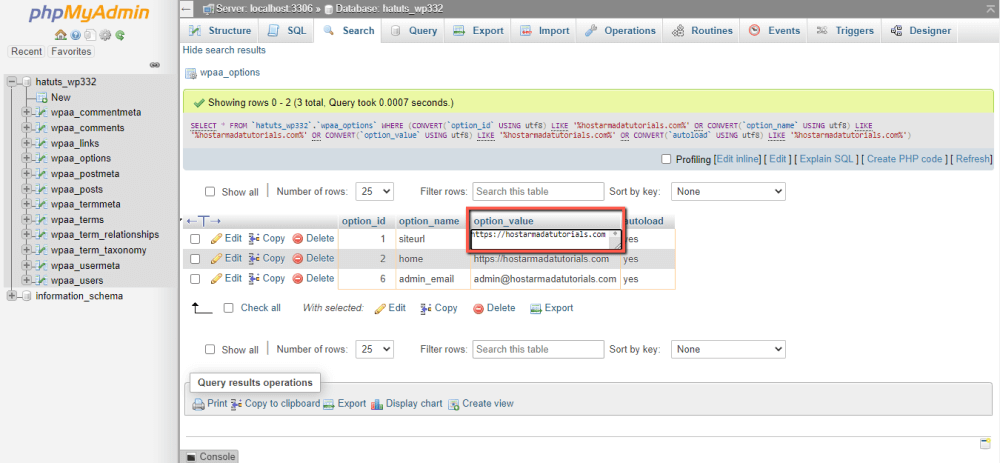Click the Copy icon for admin_email row
1000x463 pixels.
tap(254, 279)
